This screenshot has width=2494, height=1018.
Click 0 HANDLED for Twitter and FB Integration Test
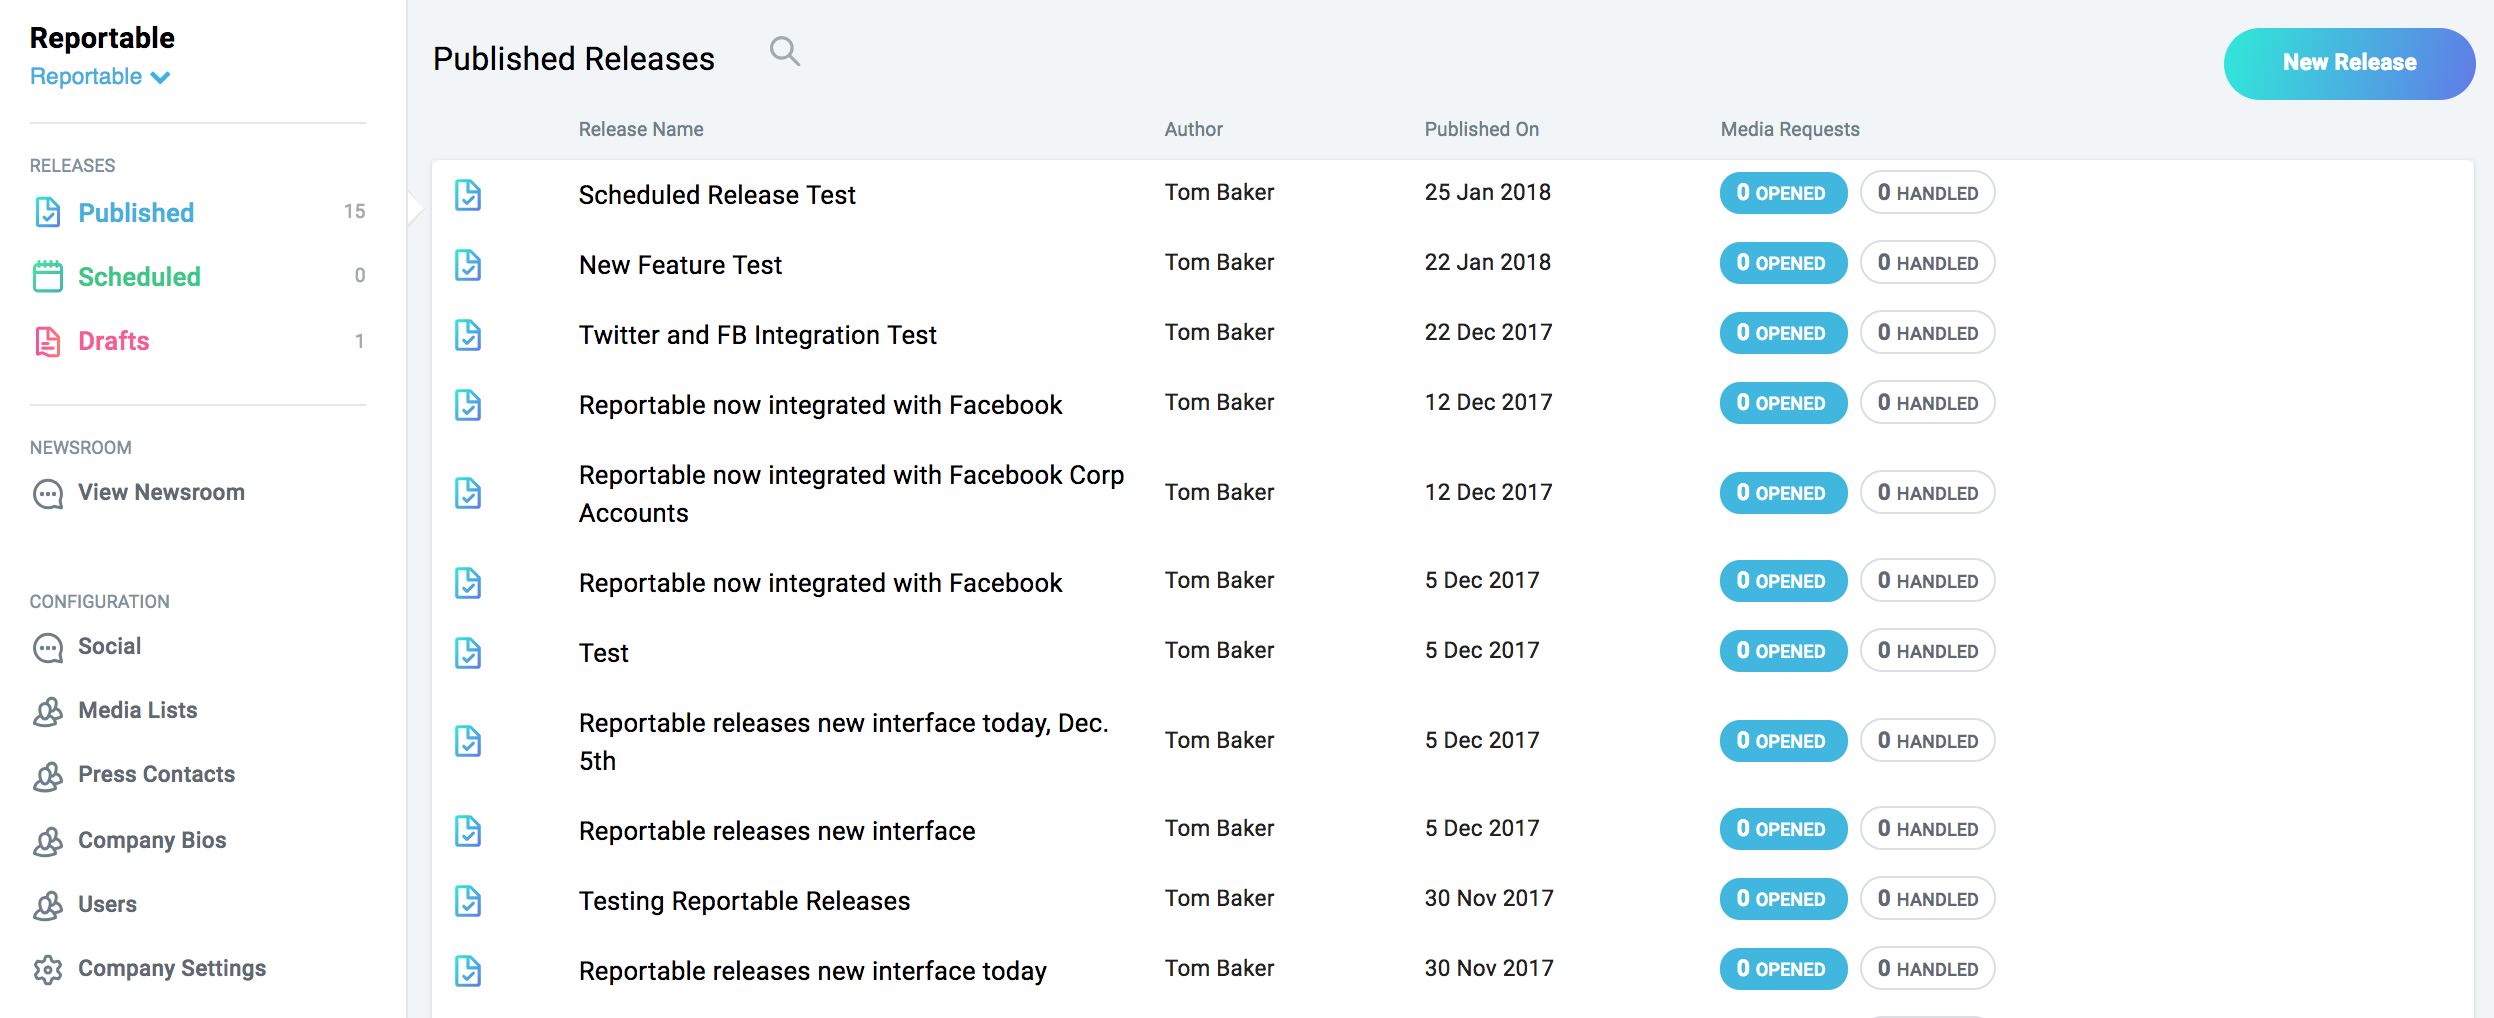click(x=1927, y=333)
